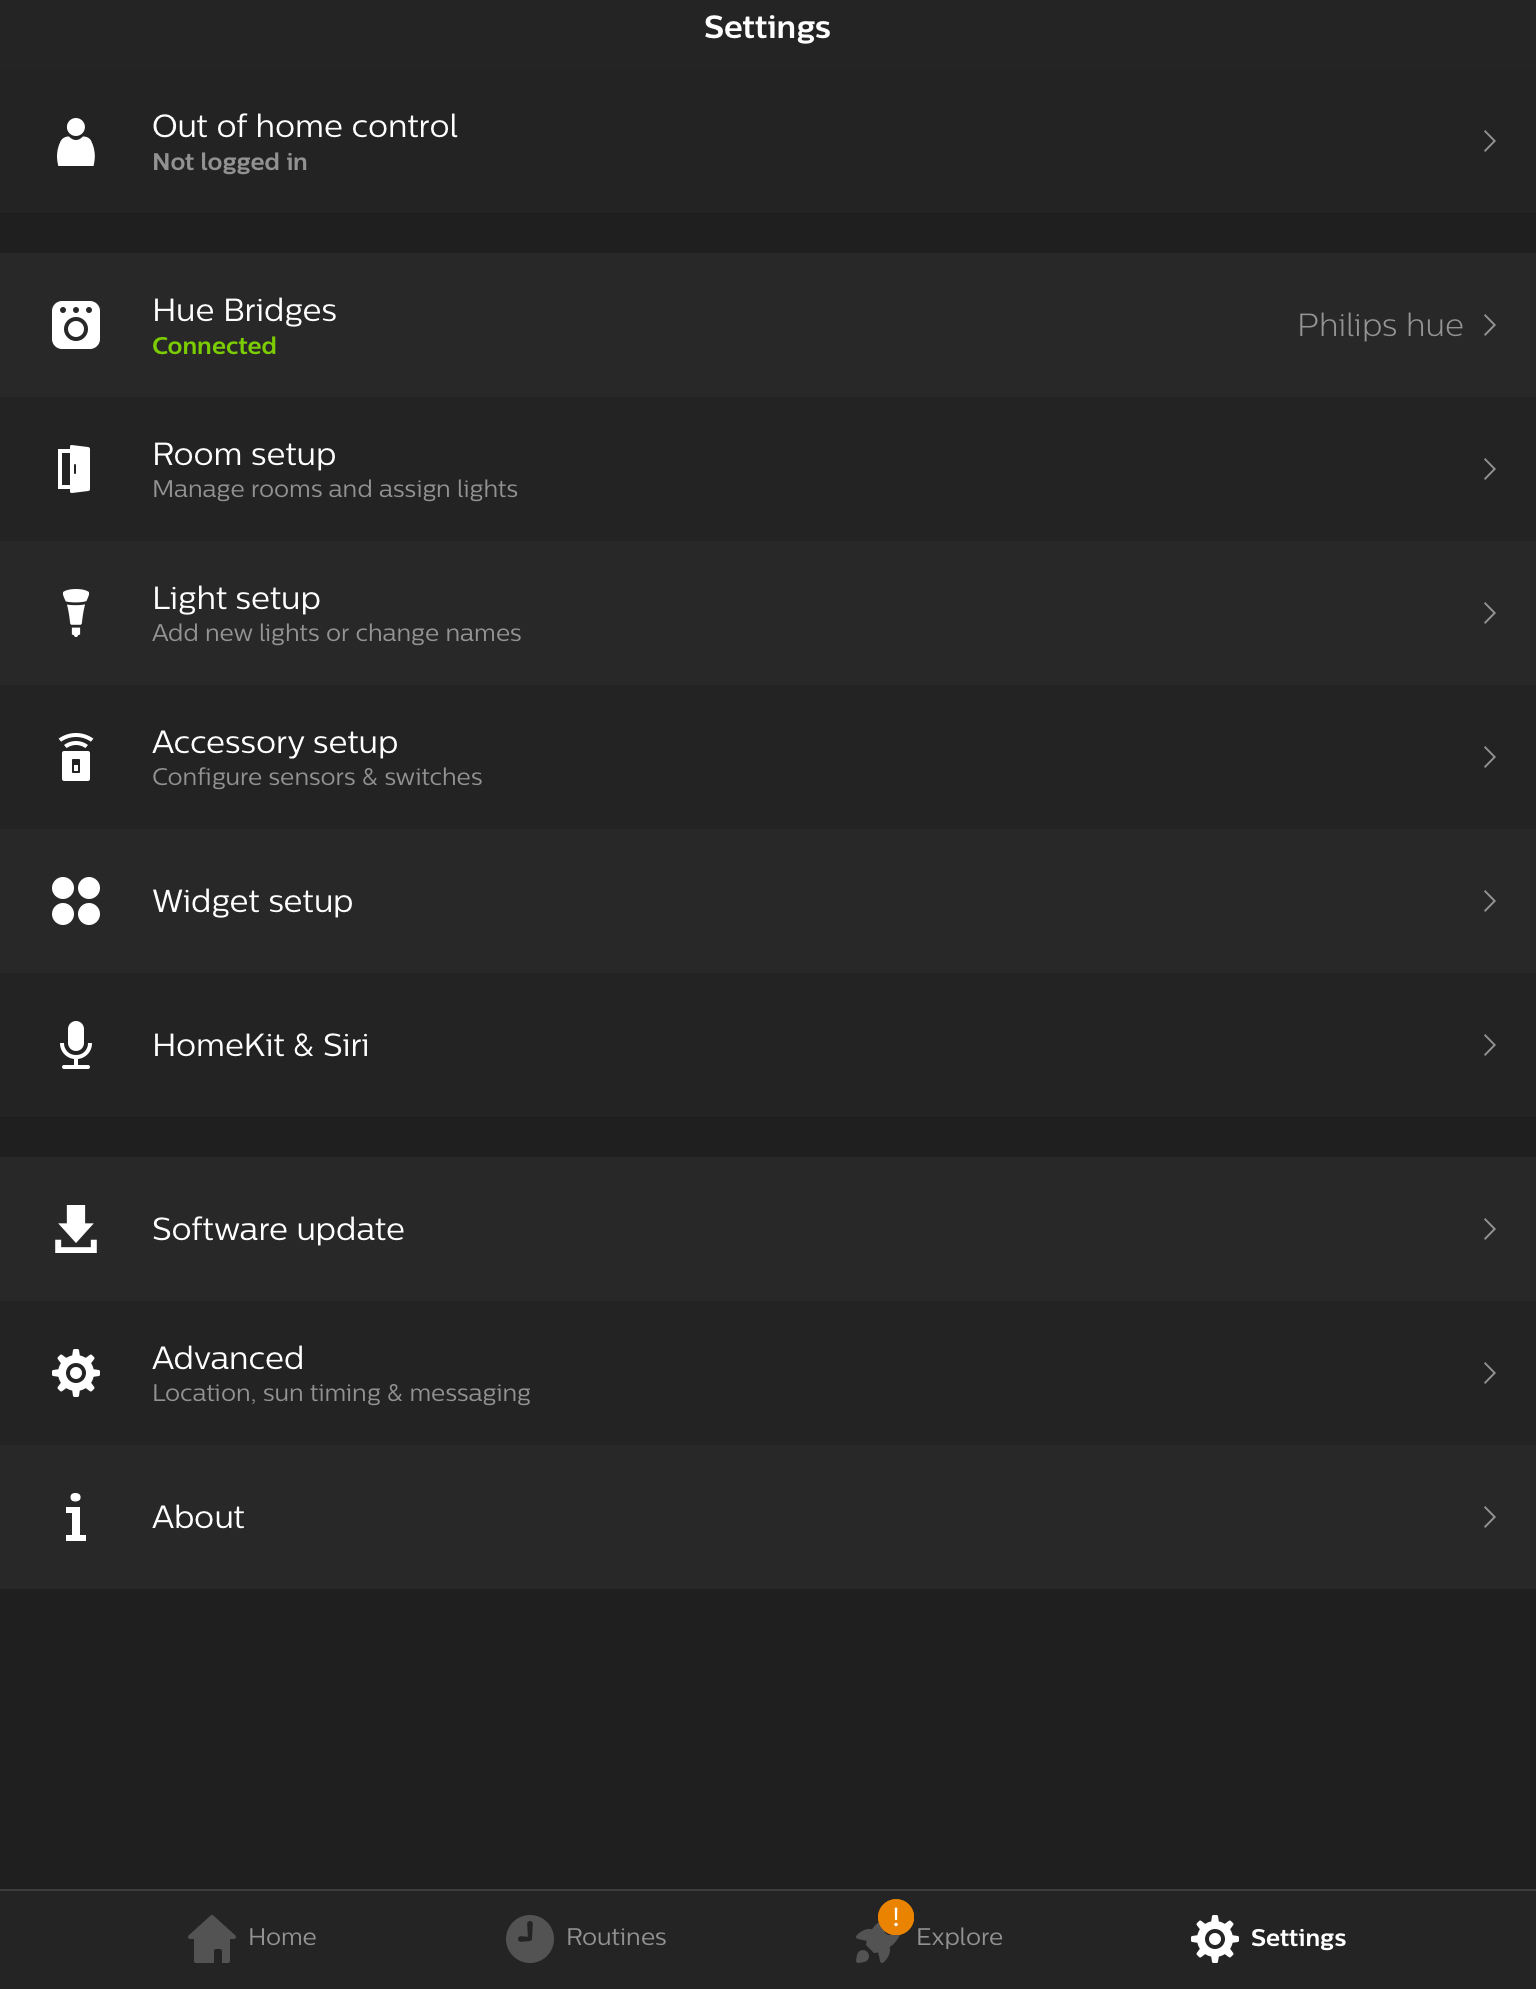Screen dimensions: 1536x1989
Task: Expand the Widget setup row chevron
Action: [x=1489, y=901]
